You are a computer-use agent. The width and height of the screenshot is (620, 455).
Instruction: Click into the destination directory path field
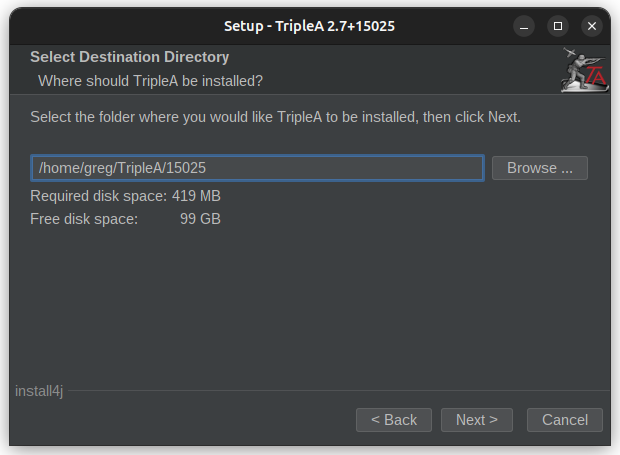point(257,168)
